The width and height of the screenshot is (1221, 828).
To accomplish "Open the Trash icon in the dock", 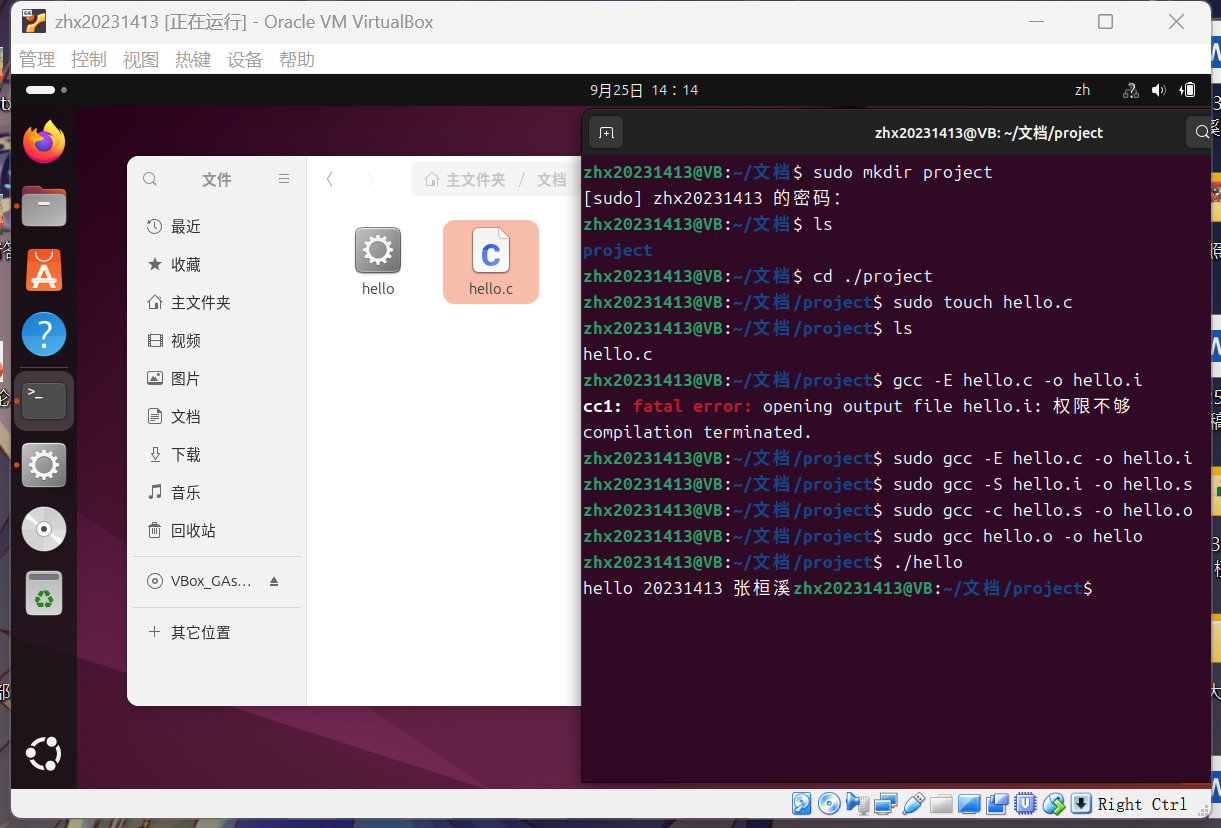I will tap(44, 594).
